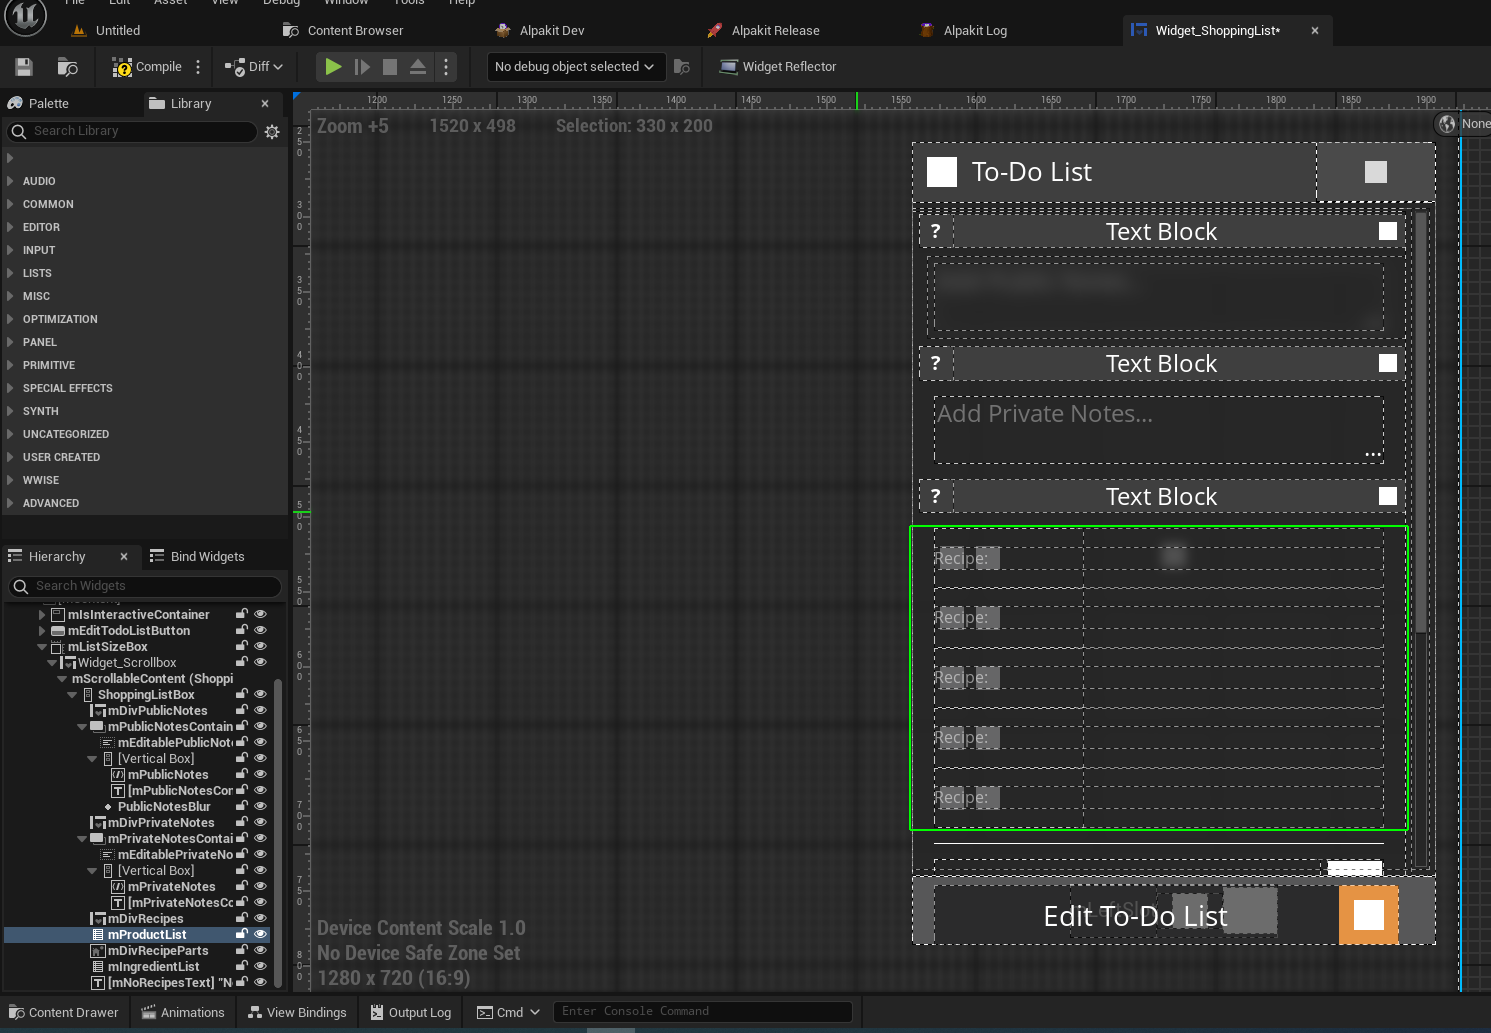
Task: Open the Output Log
Action: (x=410, y=1012)
